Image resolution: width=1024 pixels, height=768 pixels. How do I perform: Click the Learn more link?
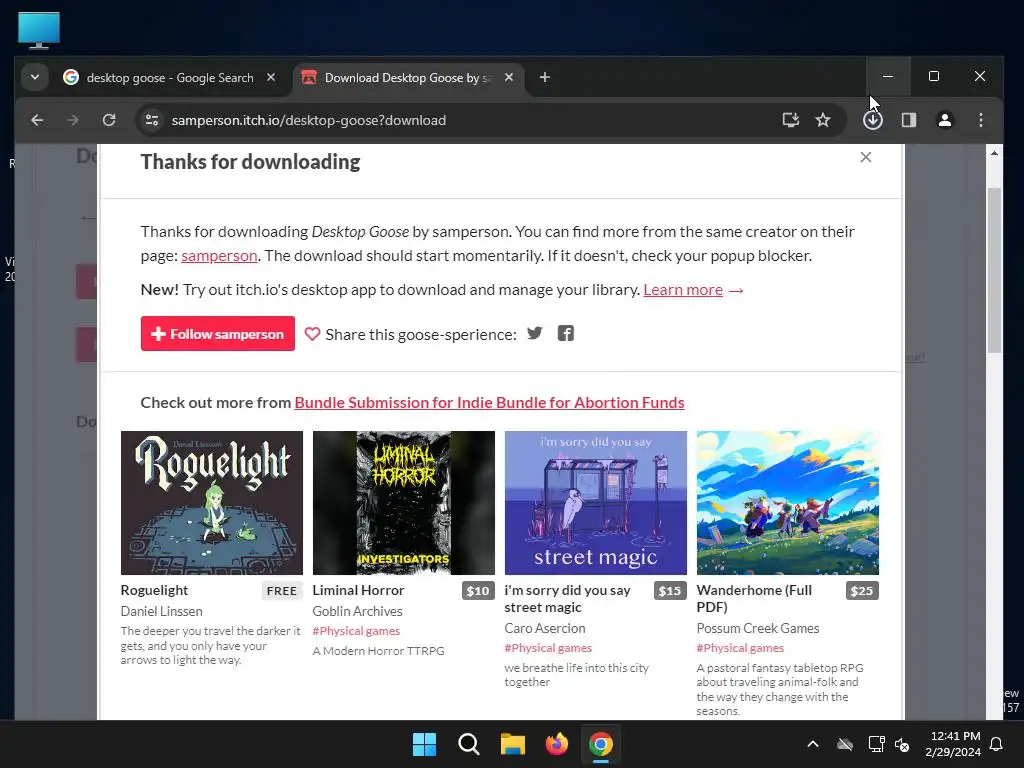tap(682, 289)
